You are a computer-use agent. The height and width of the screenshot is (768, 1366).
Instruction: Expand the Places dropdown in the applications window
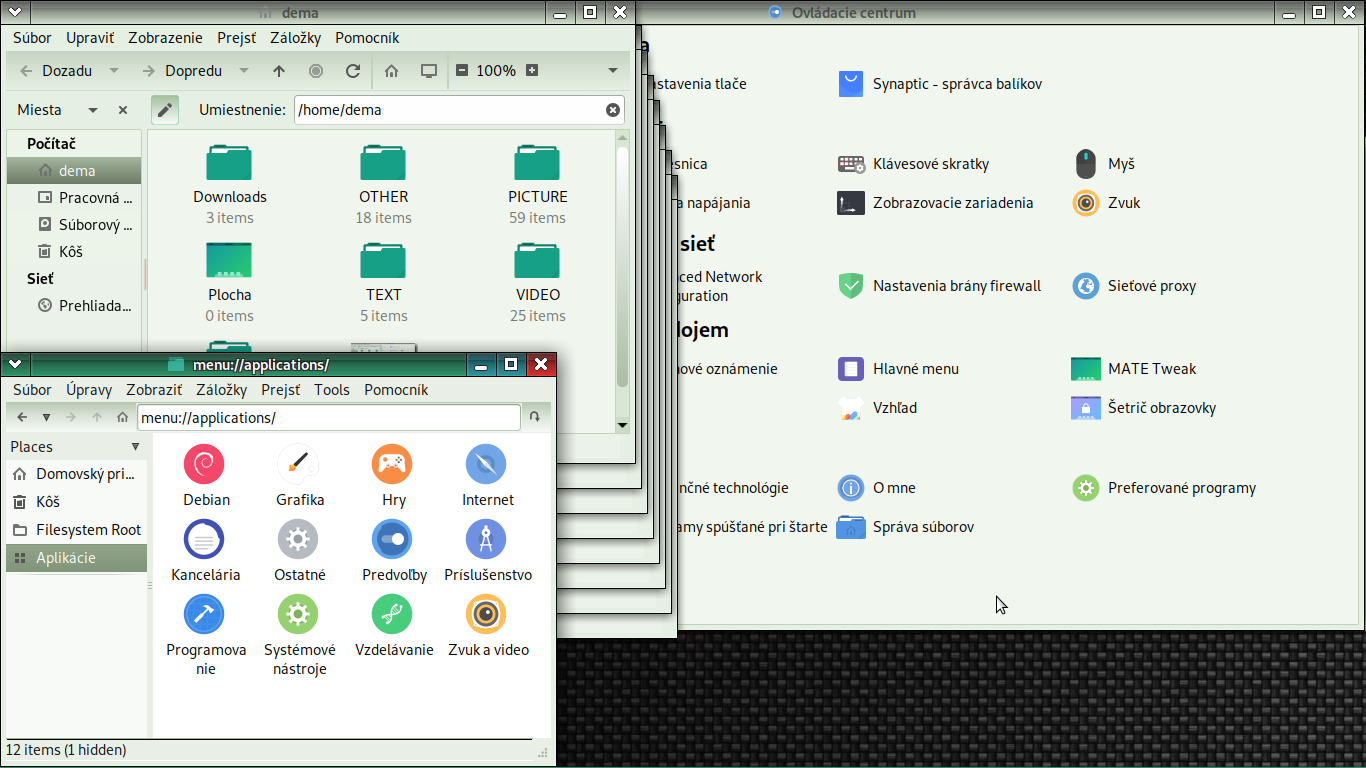tap(136, 447)
